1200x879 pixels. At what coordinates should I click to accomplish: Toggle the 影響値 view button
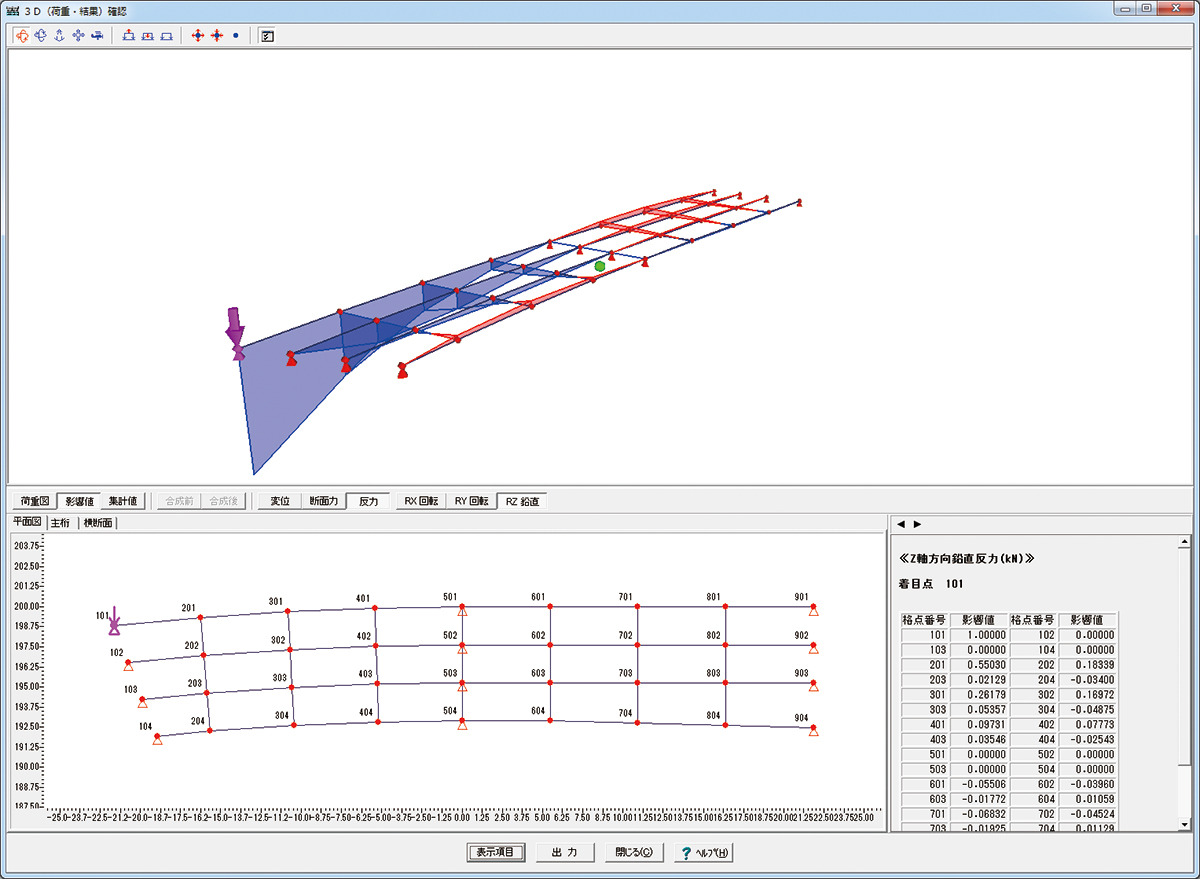point(80,501)
